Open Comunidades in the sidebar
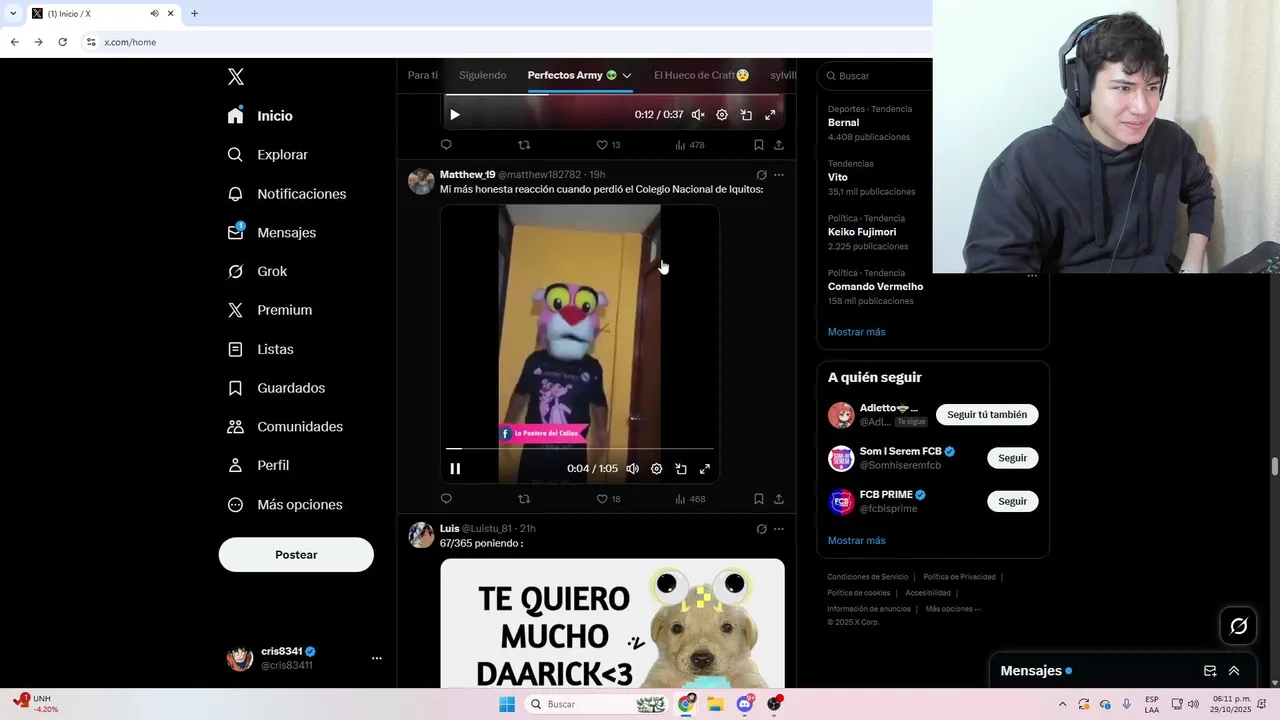 [286, 426]
